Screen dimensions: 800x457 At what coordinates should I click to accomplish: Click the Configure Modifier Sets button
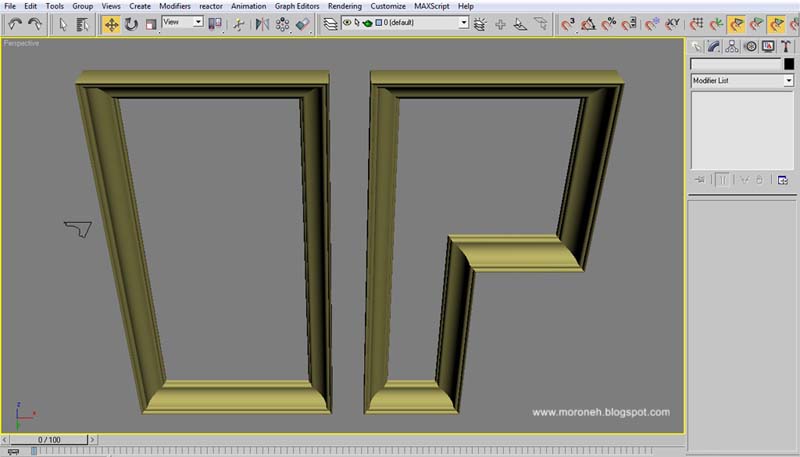point(783,180)
